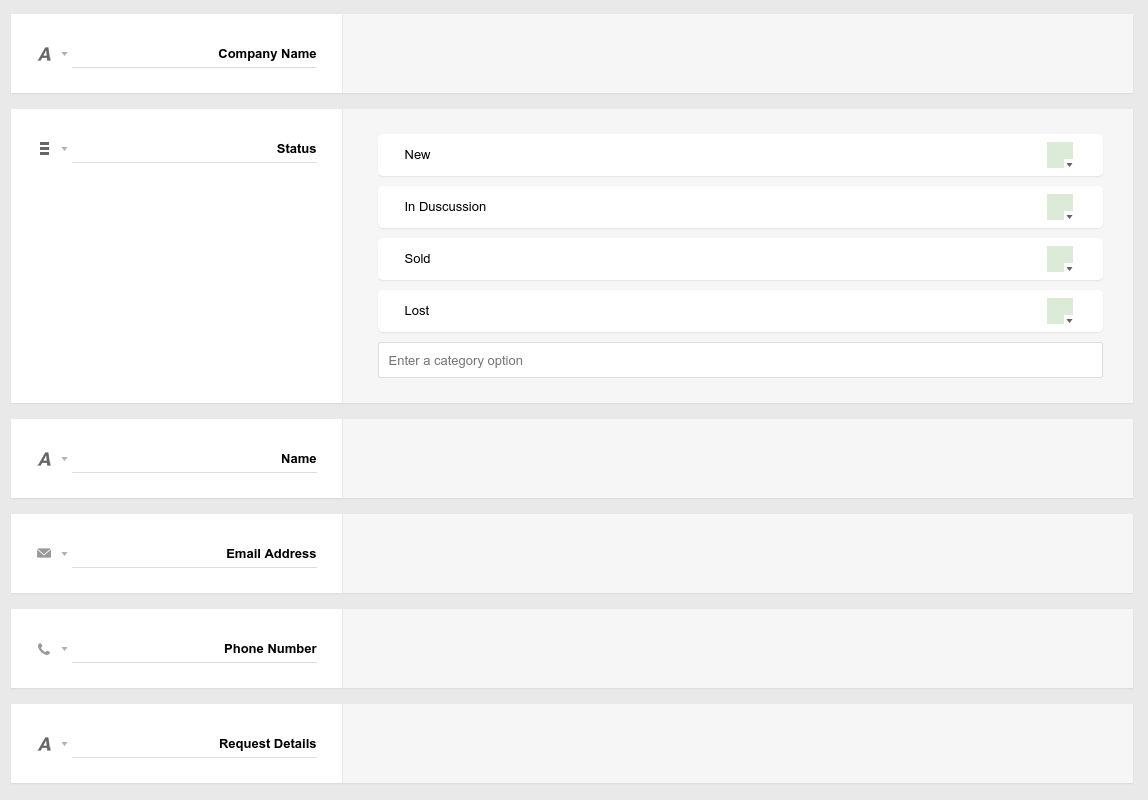Open the field type arrow for Phone Number
Screen dimensions: 1148x800
click(x=64, y=649)
